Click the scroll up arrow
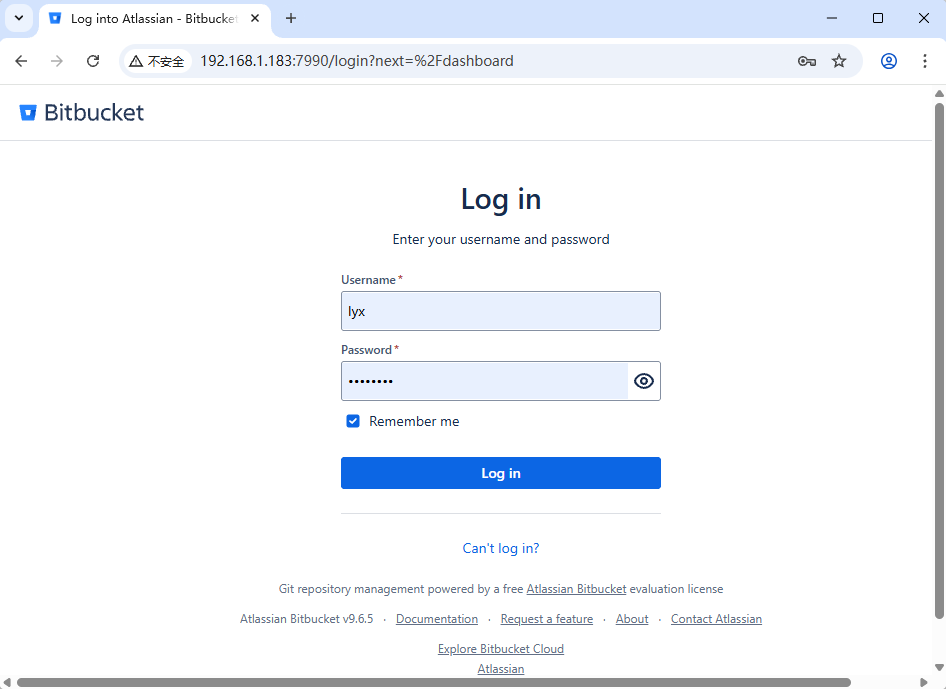Viewport: 946px width, 689px height. point(939,94)
